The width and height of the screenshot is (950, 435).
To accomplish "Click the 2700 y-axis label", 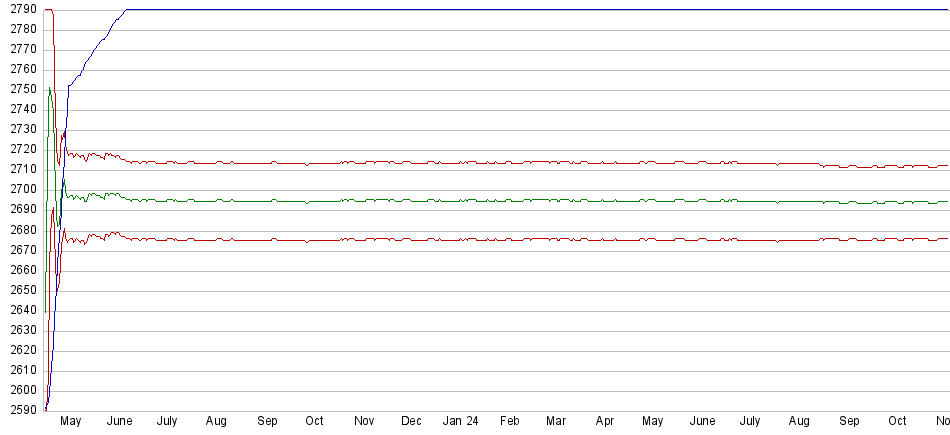I will click(x=22, y=189).
